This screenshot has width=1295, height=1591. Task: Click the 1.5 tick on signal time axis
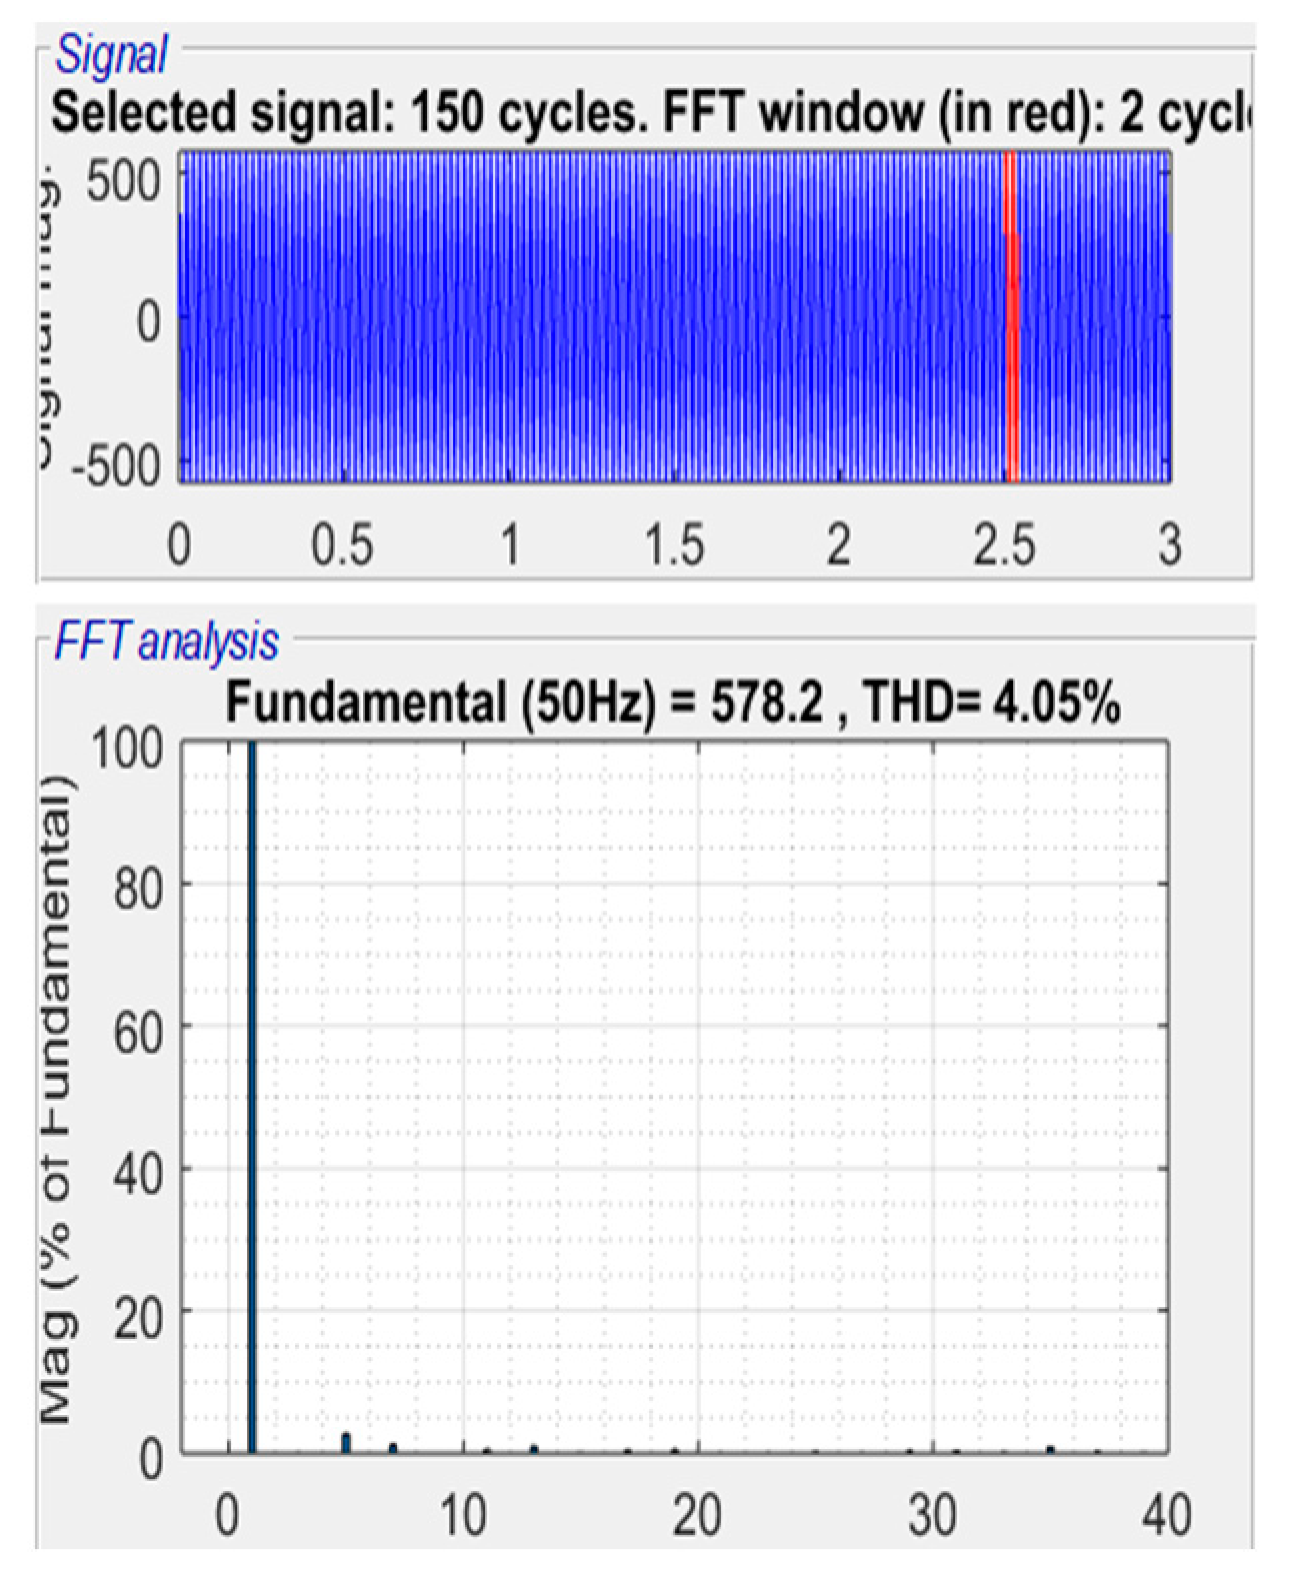[674, 546]
